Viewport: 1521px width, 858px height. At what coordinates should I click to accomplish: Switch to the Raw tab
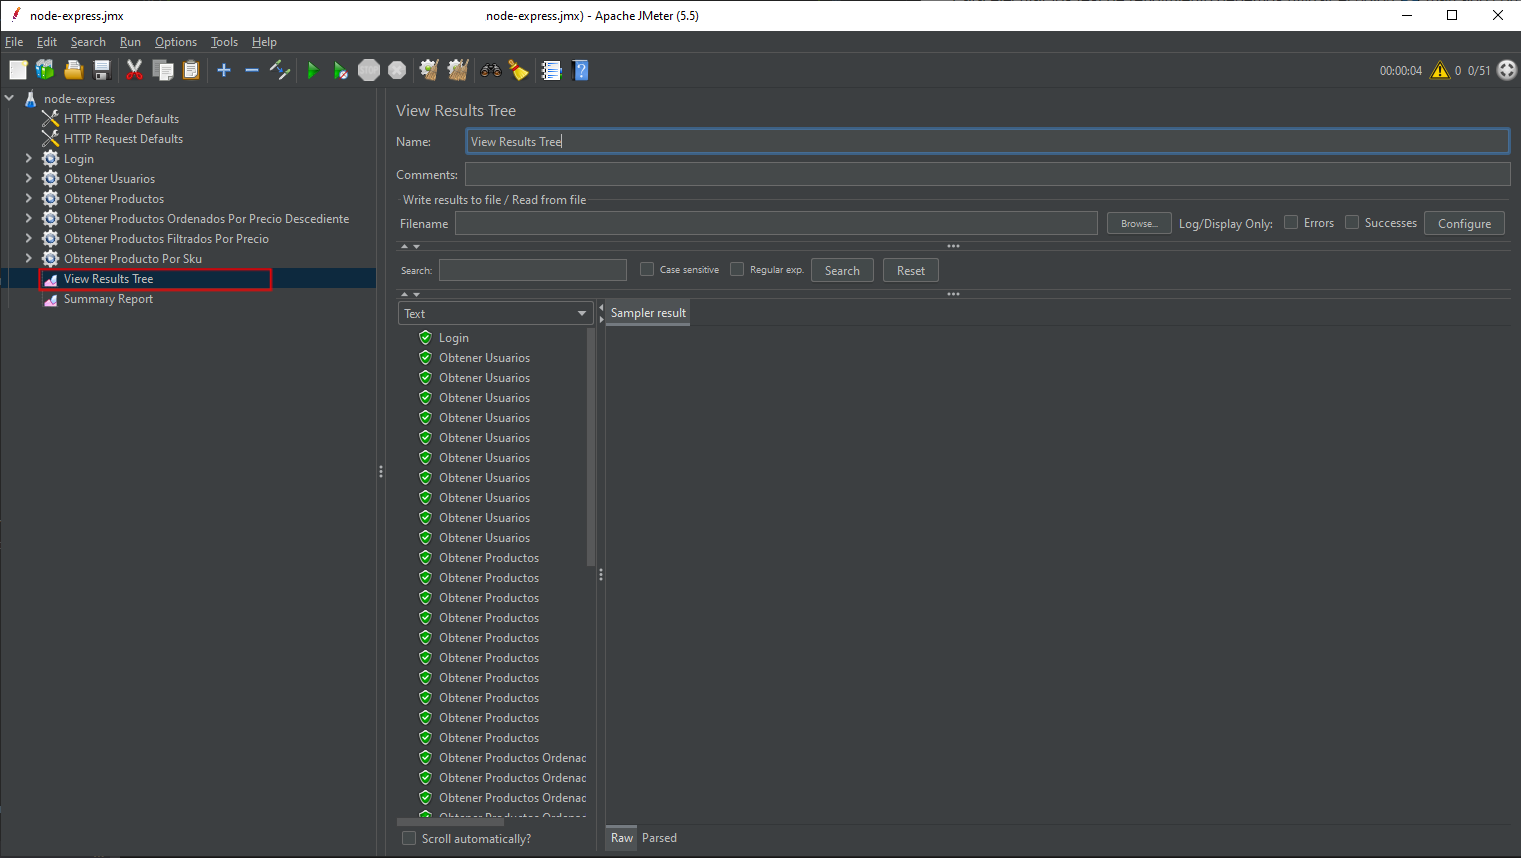coord(622,838)
